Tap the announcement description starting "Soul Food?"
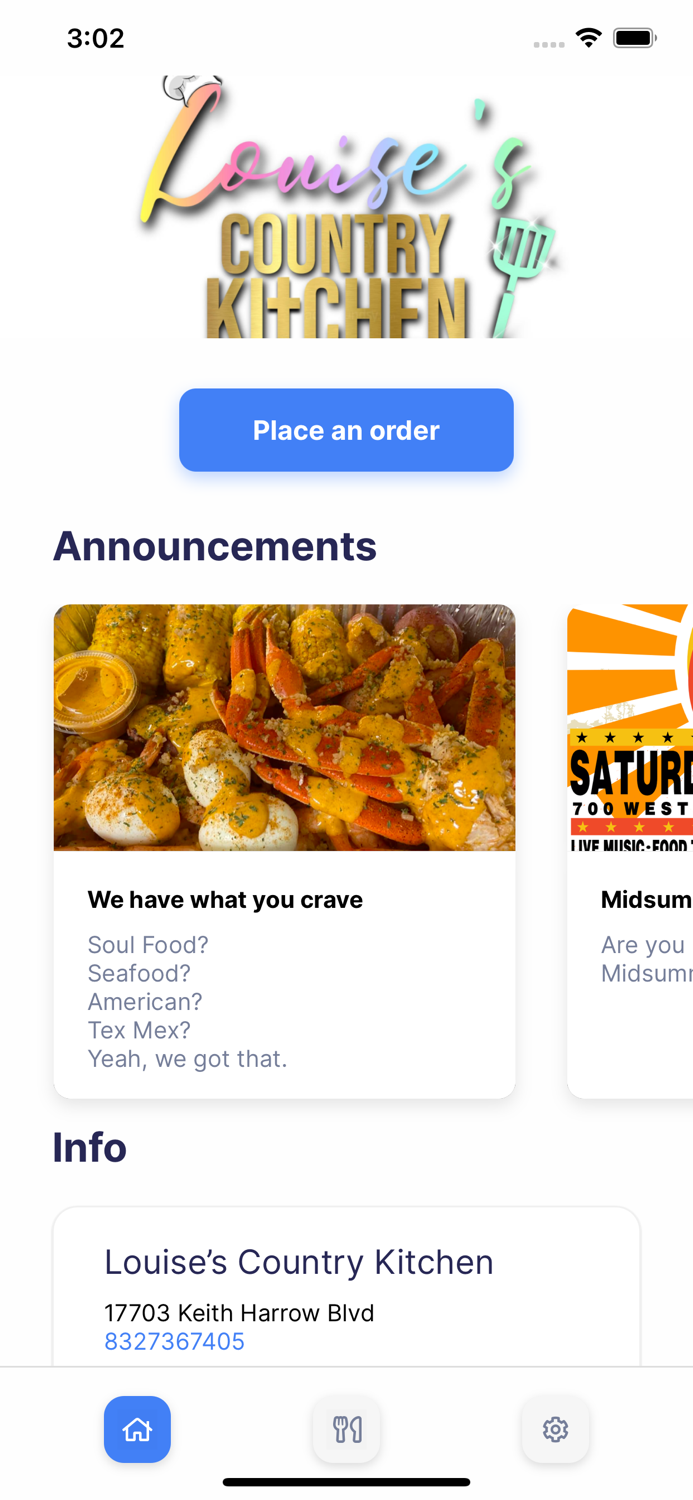The width and height of the screenshot is (693, 1500). coord(187,1001)
